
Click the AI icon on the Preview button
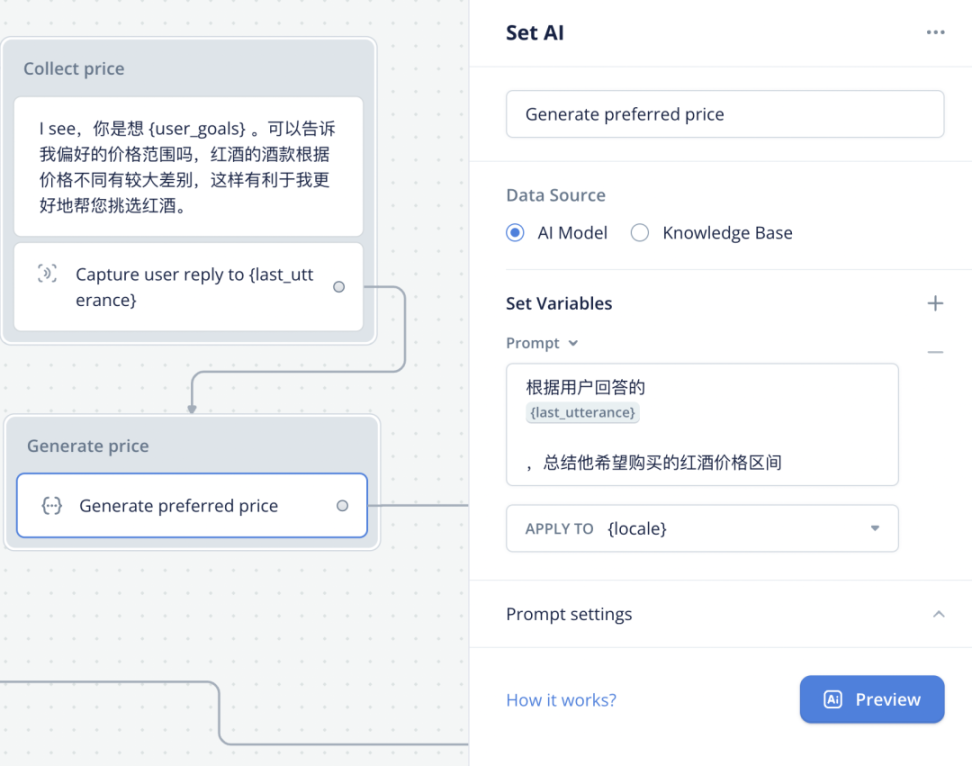coord(832,700)
